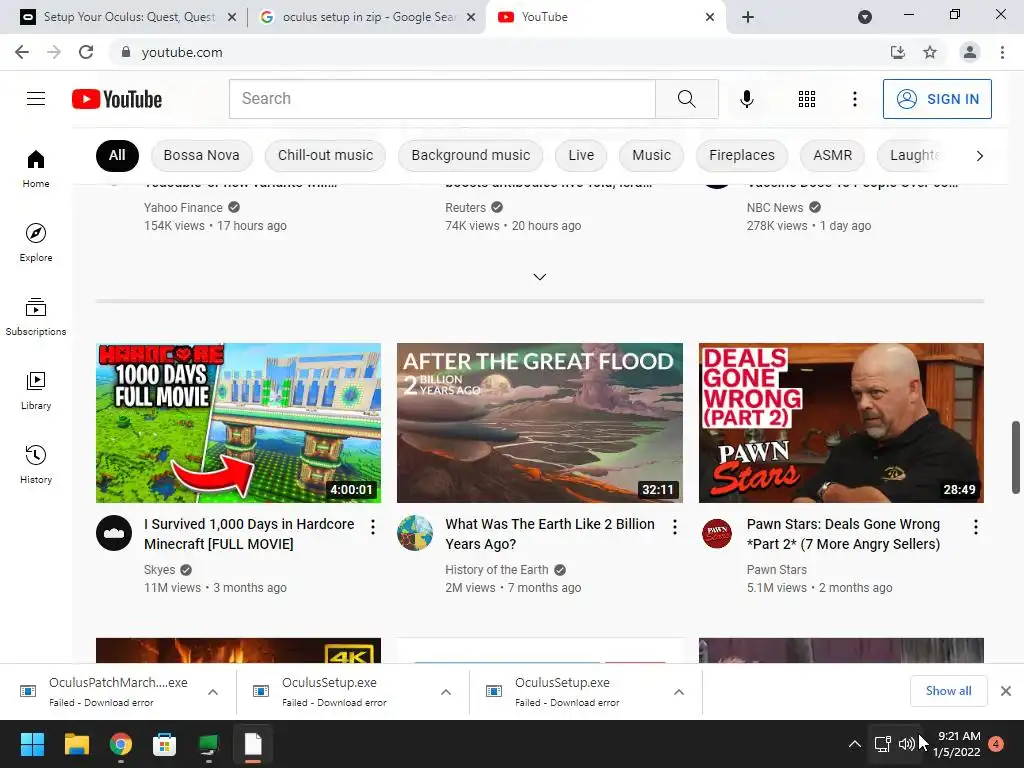Image resolution: width=1024 pixels, height=768 pixels.
Task: Show hidden system tray icons
Action: (854, 744)
